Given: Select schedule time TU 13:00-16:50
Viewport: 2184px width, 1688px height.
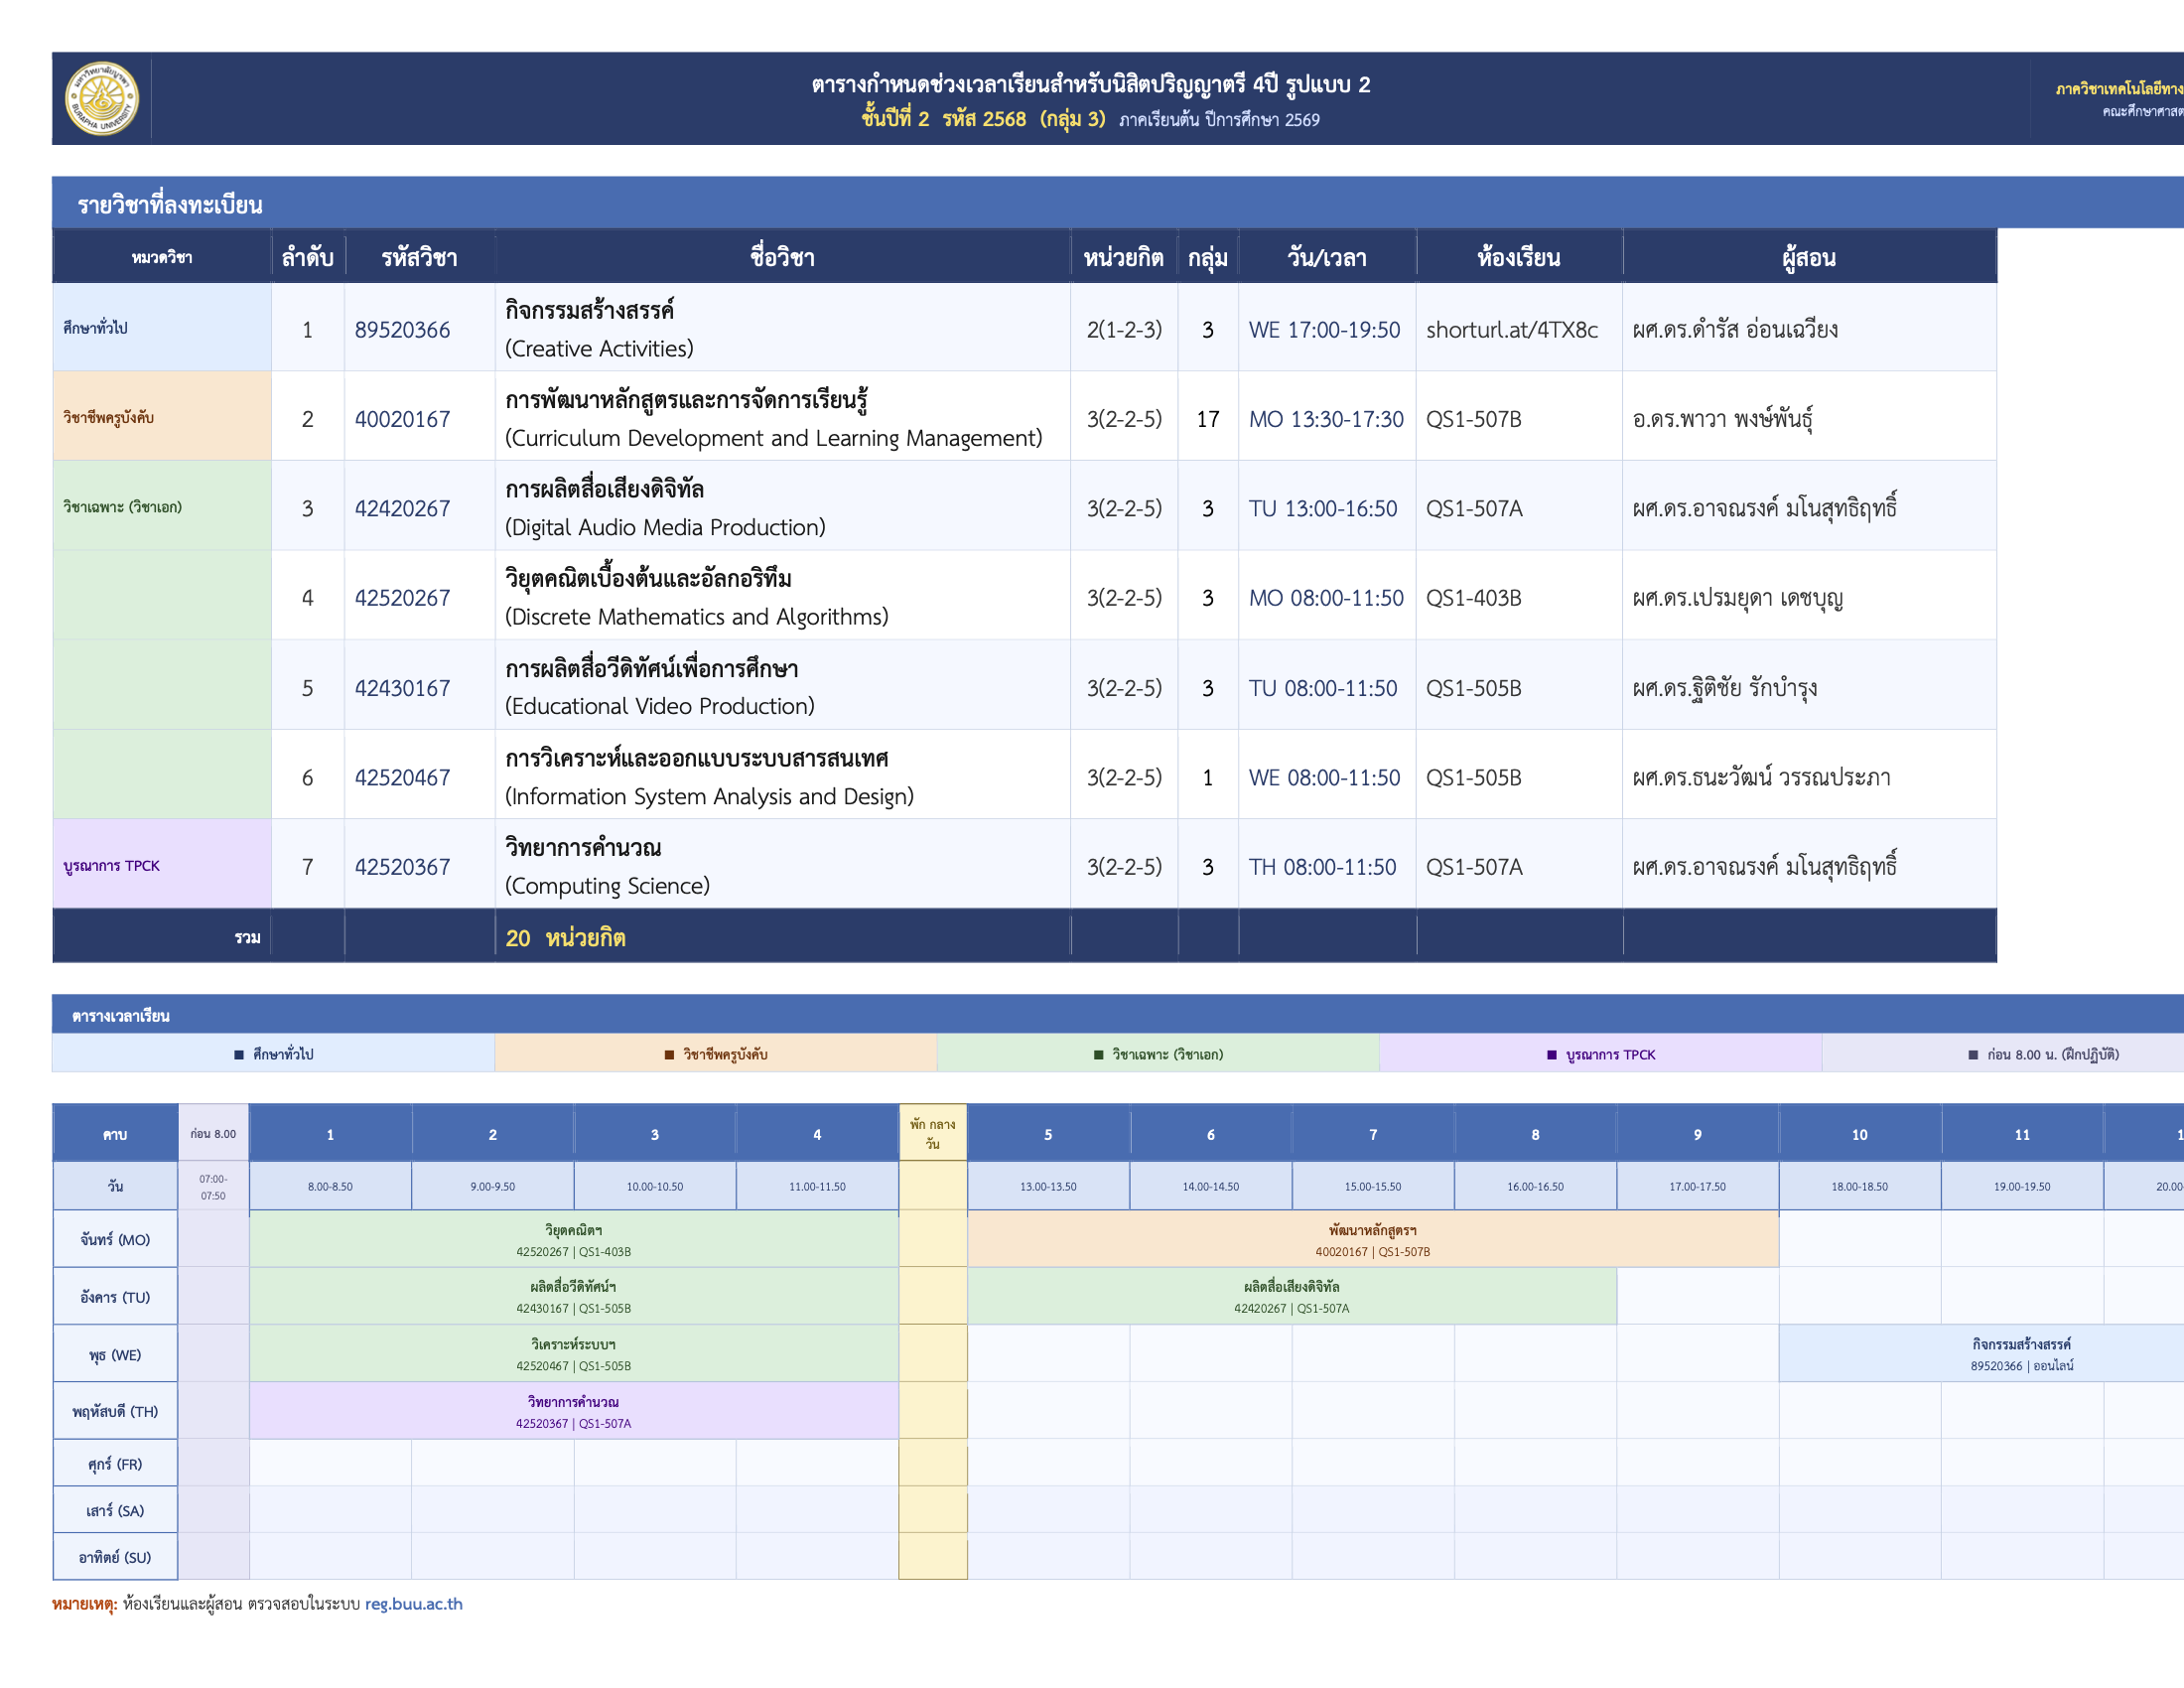Looking at the screenshot, I should coord(1322,508).
